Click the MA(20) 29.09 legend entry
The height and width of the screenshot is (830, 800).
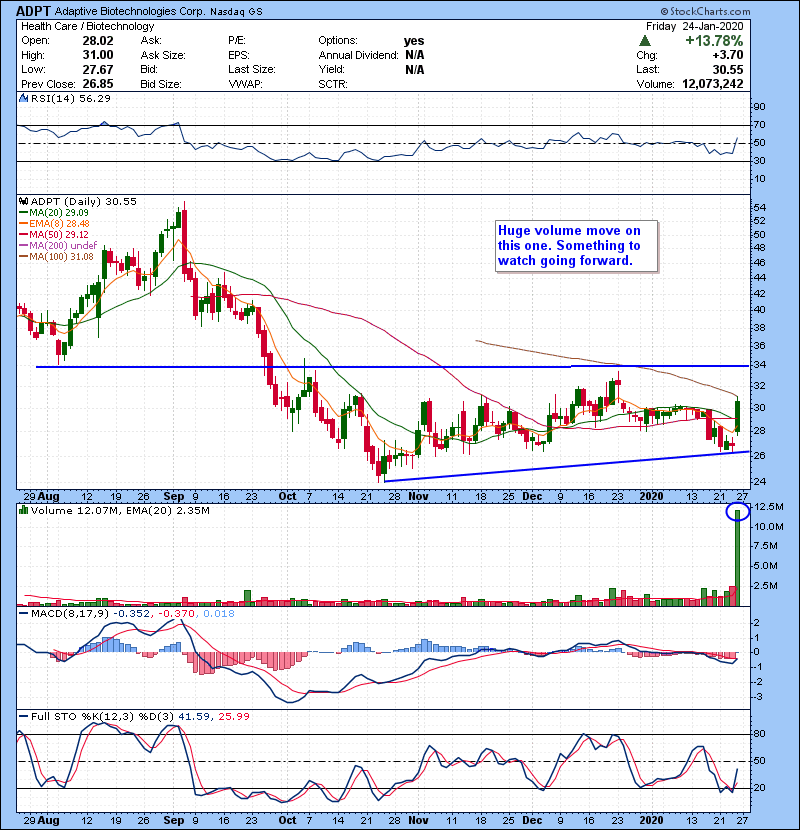pos(54,212)
